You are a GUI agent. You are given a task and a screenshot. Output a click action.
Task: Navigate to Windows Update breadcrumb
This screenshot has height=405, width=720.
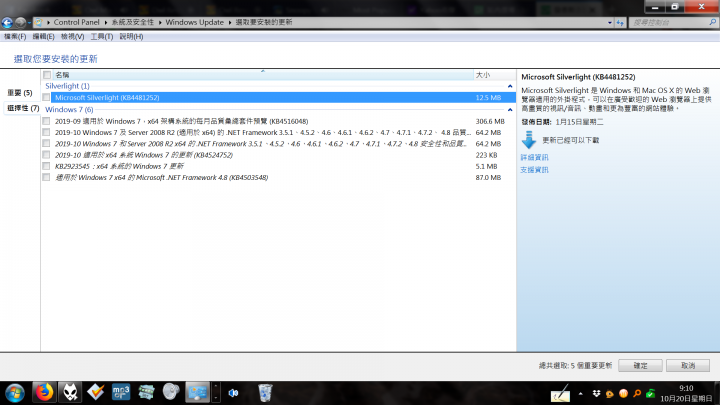pyautogui.click(x=194, y=22)
